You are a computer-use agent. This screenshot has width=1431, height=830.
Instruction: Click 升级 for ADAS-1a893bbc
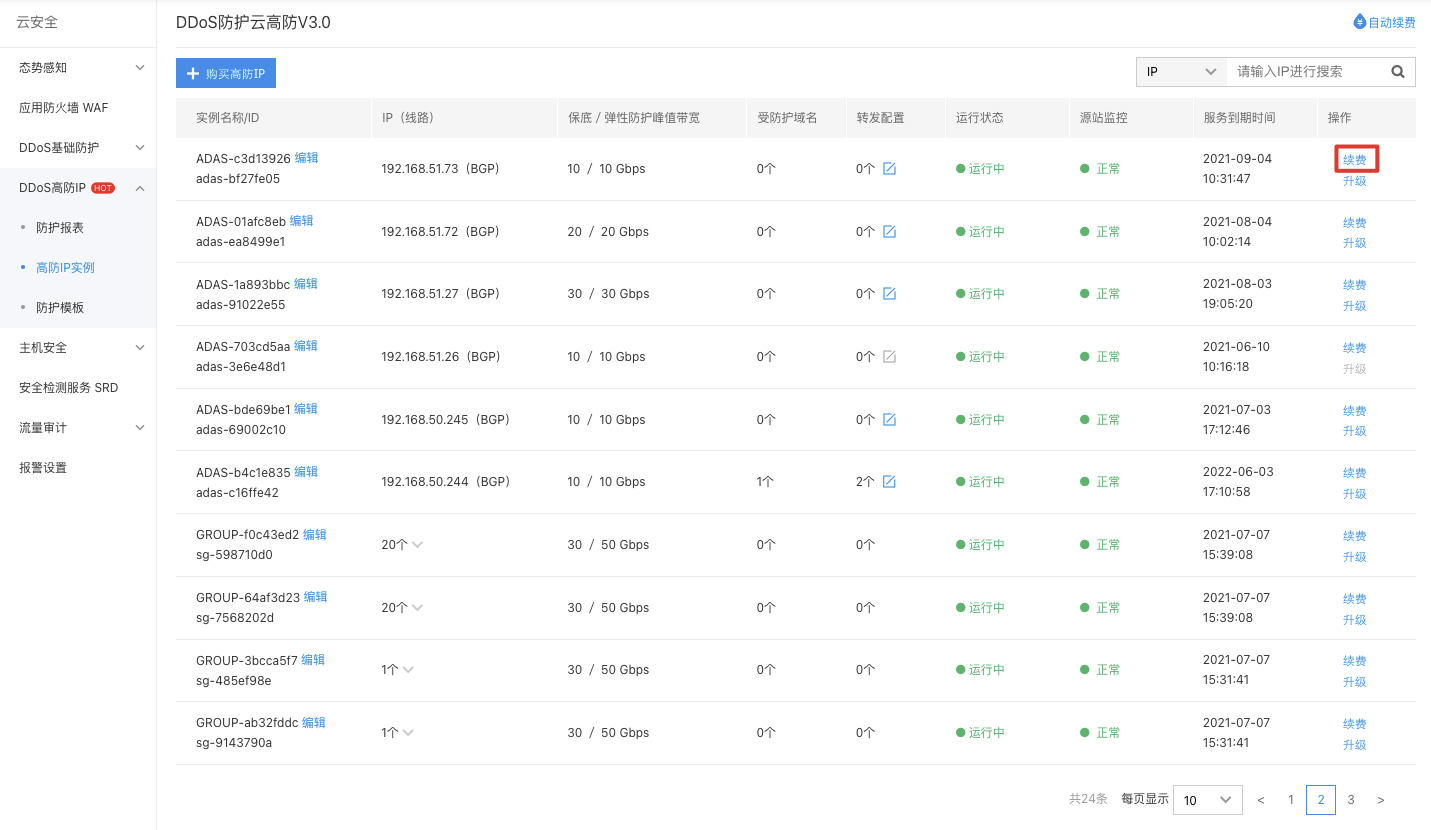(x=1355, y=306)
